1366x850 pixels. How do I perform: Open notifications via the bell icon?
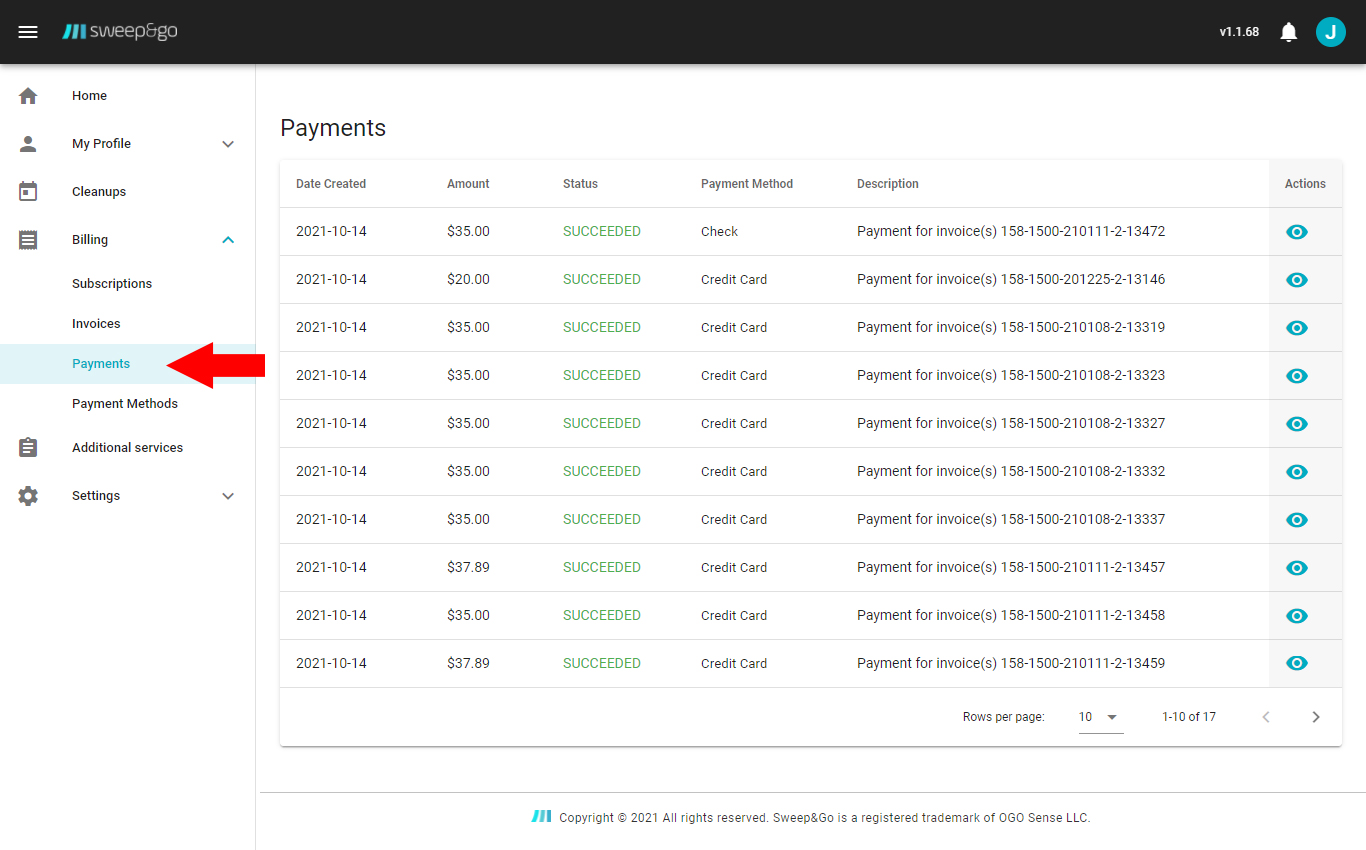tap(1288, 31)
